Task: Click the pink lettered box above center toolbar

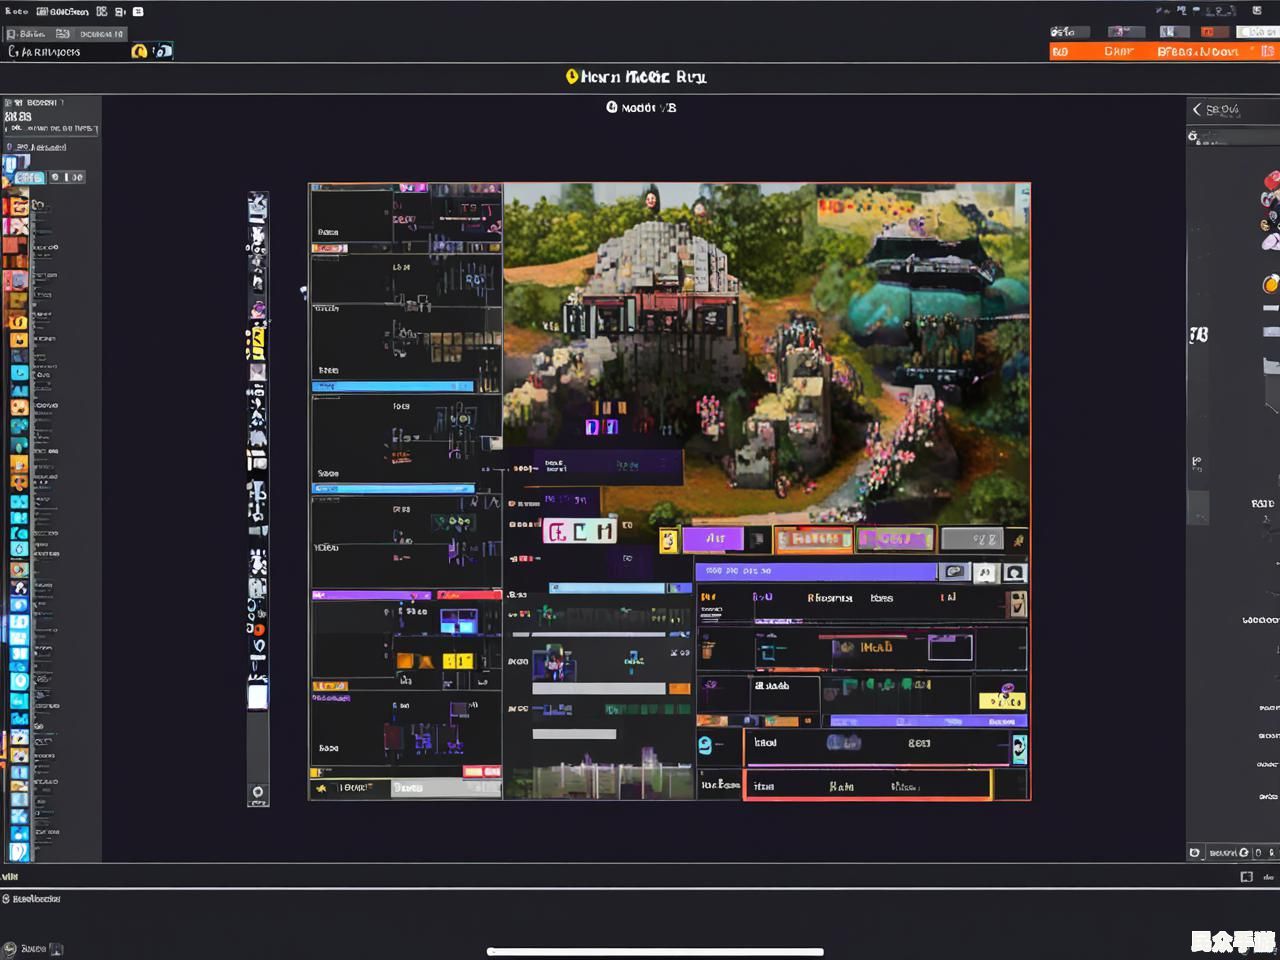Action: point(580,532)
